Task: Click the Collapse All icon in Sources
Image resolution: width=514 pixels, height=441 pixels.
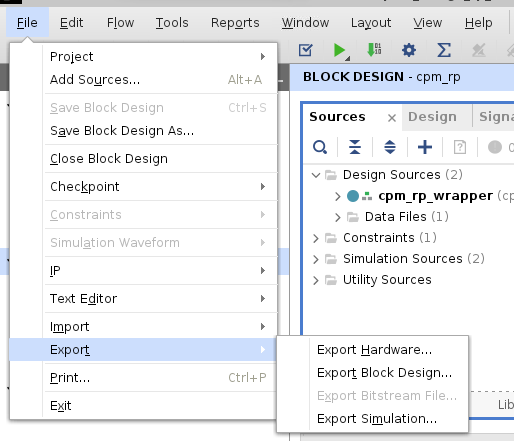Action: 355,147
